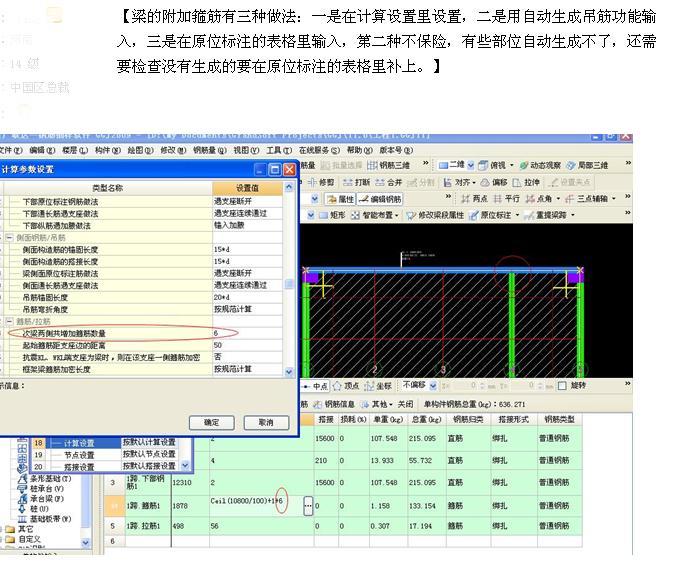
Task: Click the 设置值 column header
Action: pyautogui.click(x=248, y=188)
